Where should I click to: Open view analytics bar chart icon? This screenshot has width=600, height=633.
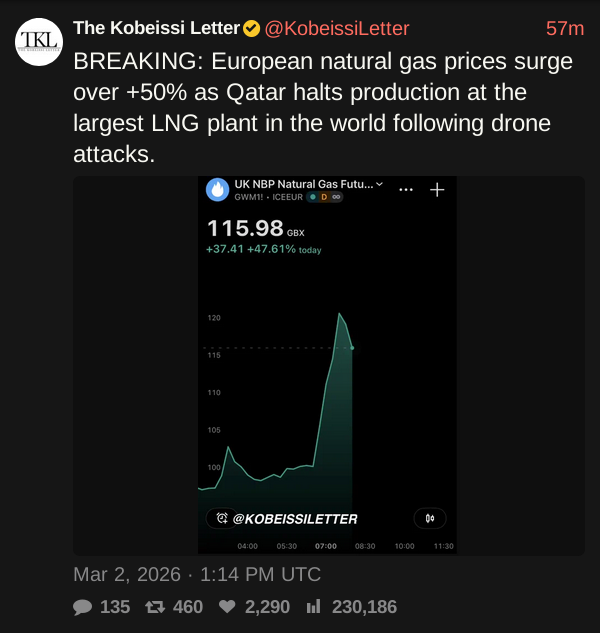(313, 606)
